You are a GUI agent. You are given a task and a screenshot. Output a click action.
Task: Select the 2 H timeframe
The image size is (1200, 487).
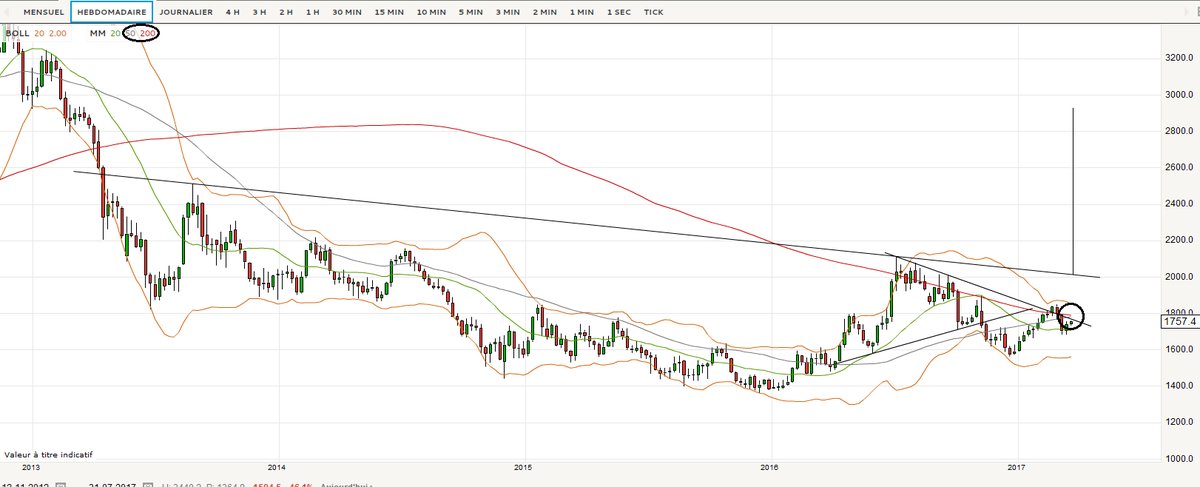[x=286, y=12]
